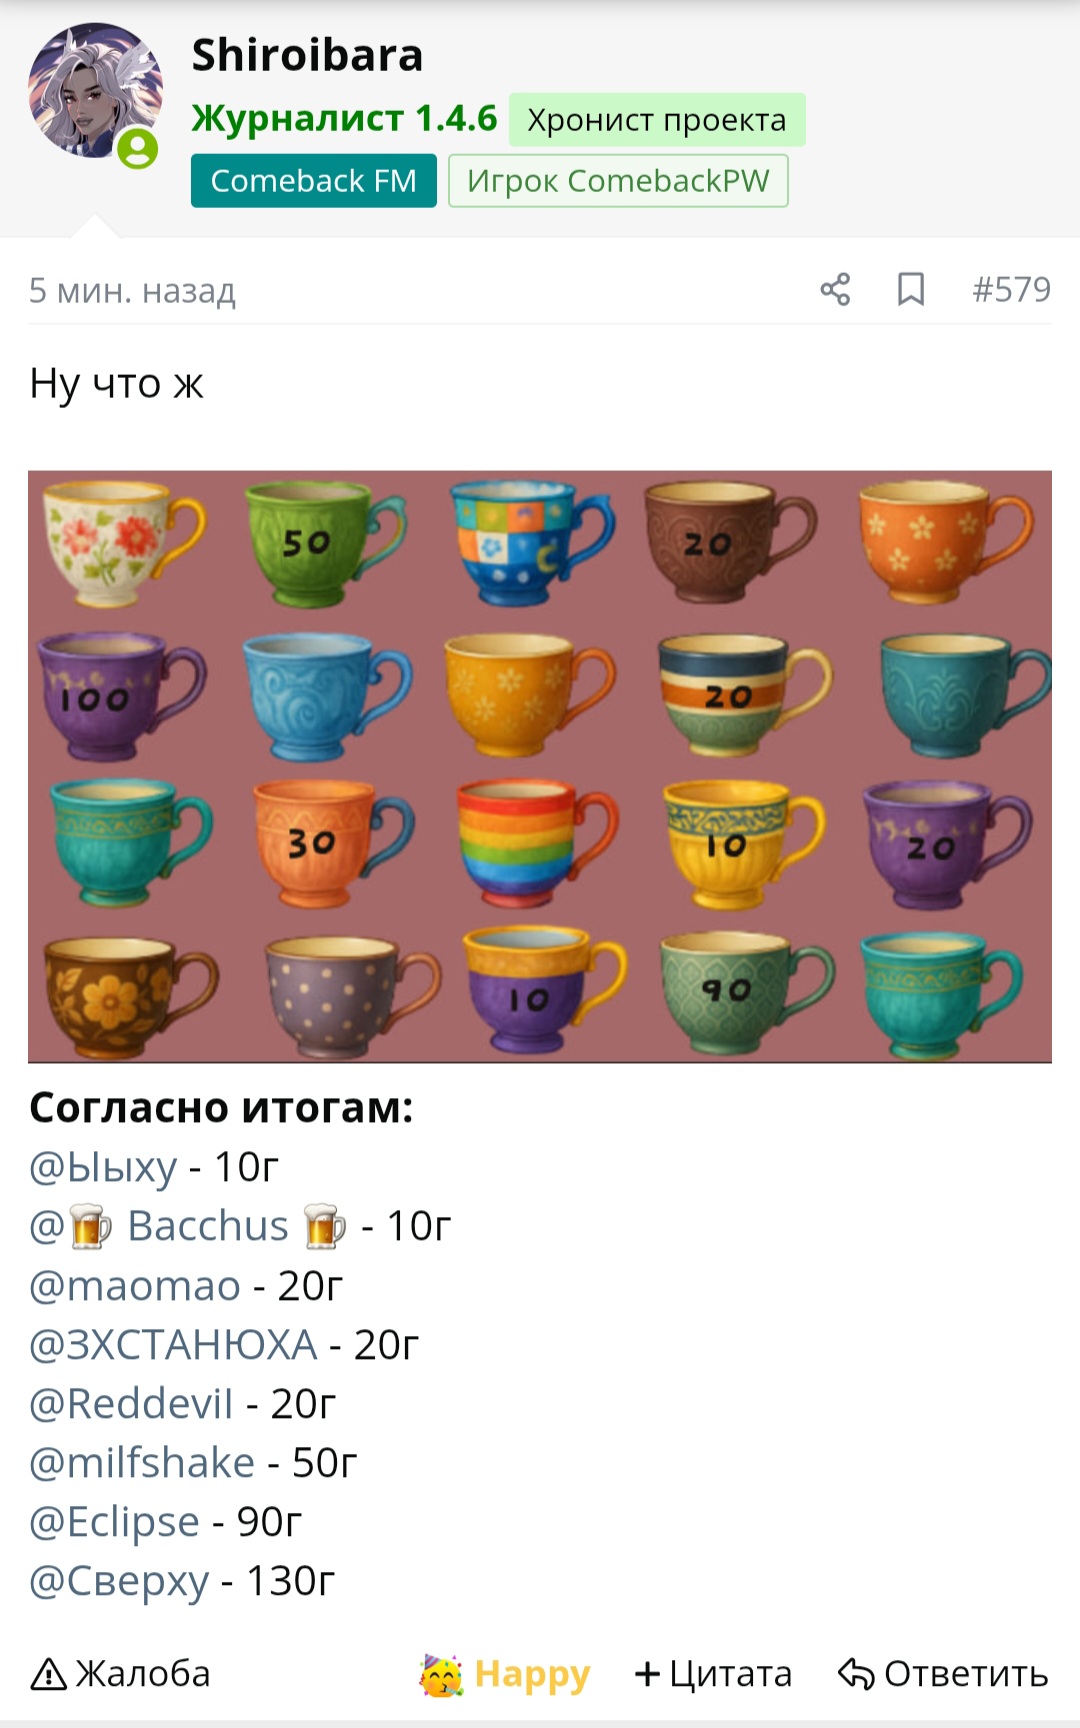
Task: Enlarge the teacups picture
Action: 540,767
